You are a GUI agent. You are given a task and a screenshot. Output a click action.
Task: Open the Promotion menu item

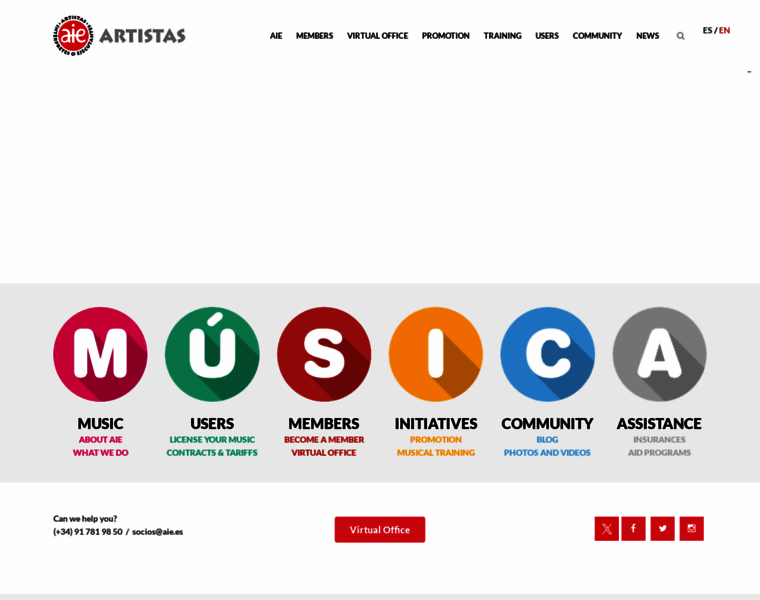(x=445, y=36)
